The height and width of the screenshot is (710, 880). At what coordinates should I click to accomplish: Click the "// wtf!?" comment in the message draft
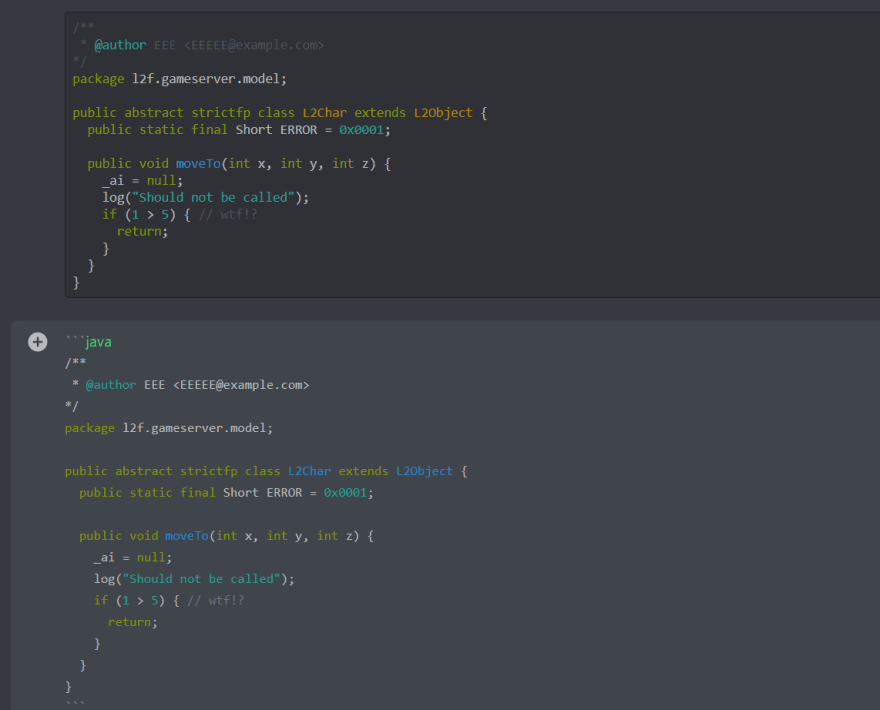pyautogui.click(x=216, y=601)
